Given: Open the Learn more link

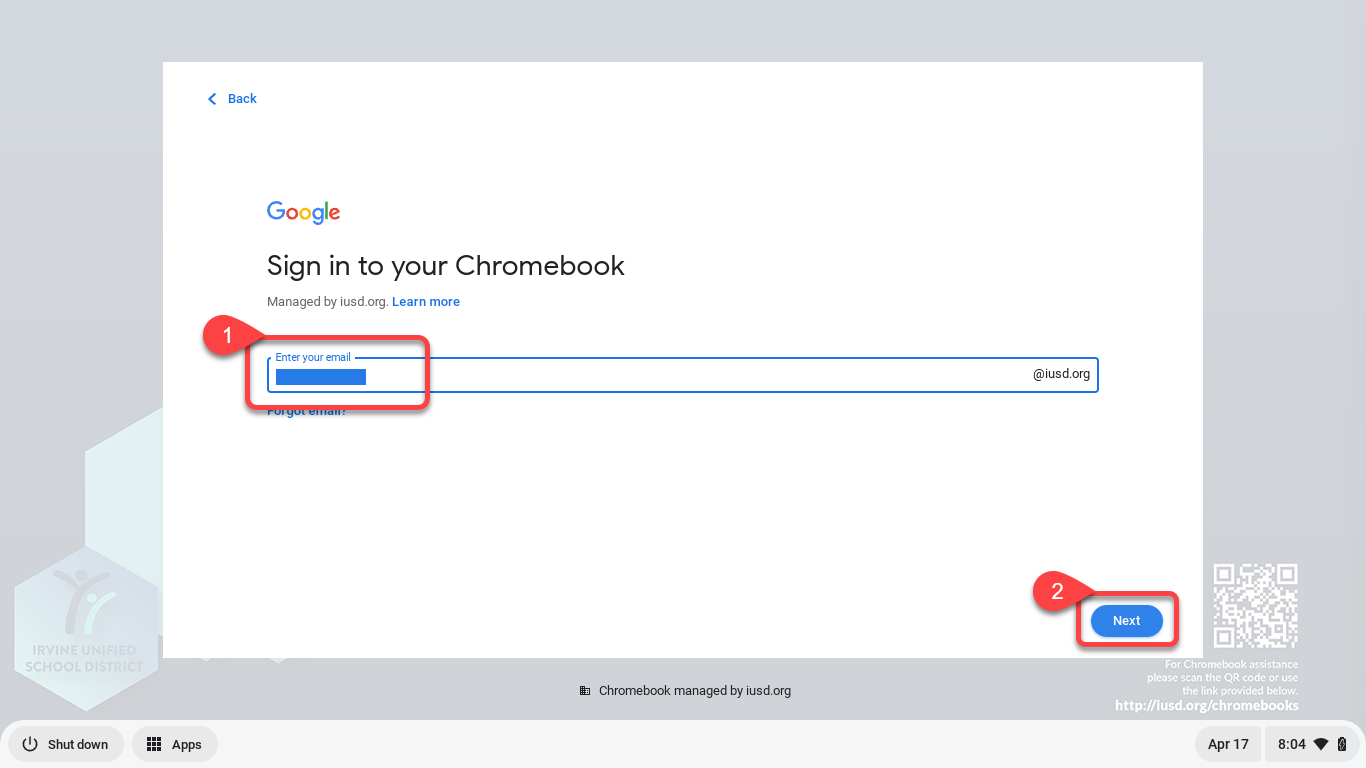Looking at the screenshot, I should 426,302.
